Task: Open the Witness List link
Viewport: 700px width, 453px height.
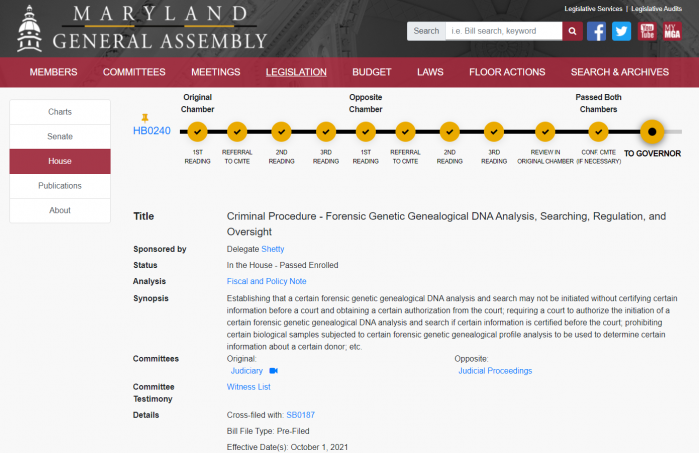Action: pyautogui.click(x=249, y=387)
